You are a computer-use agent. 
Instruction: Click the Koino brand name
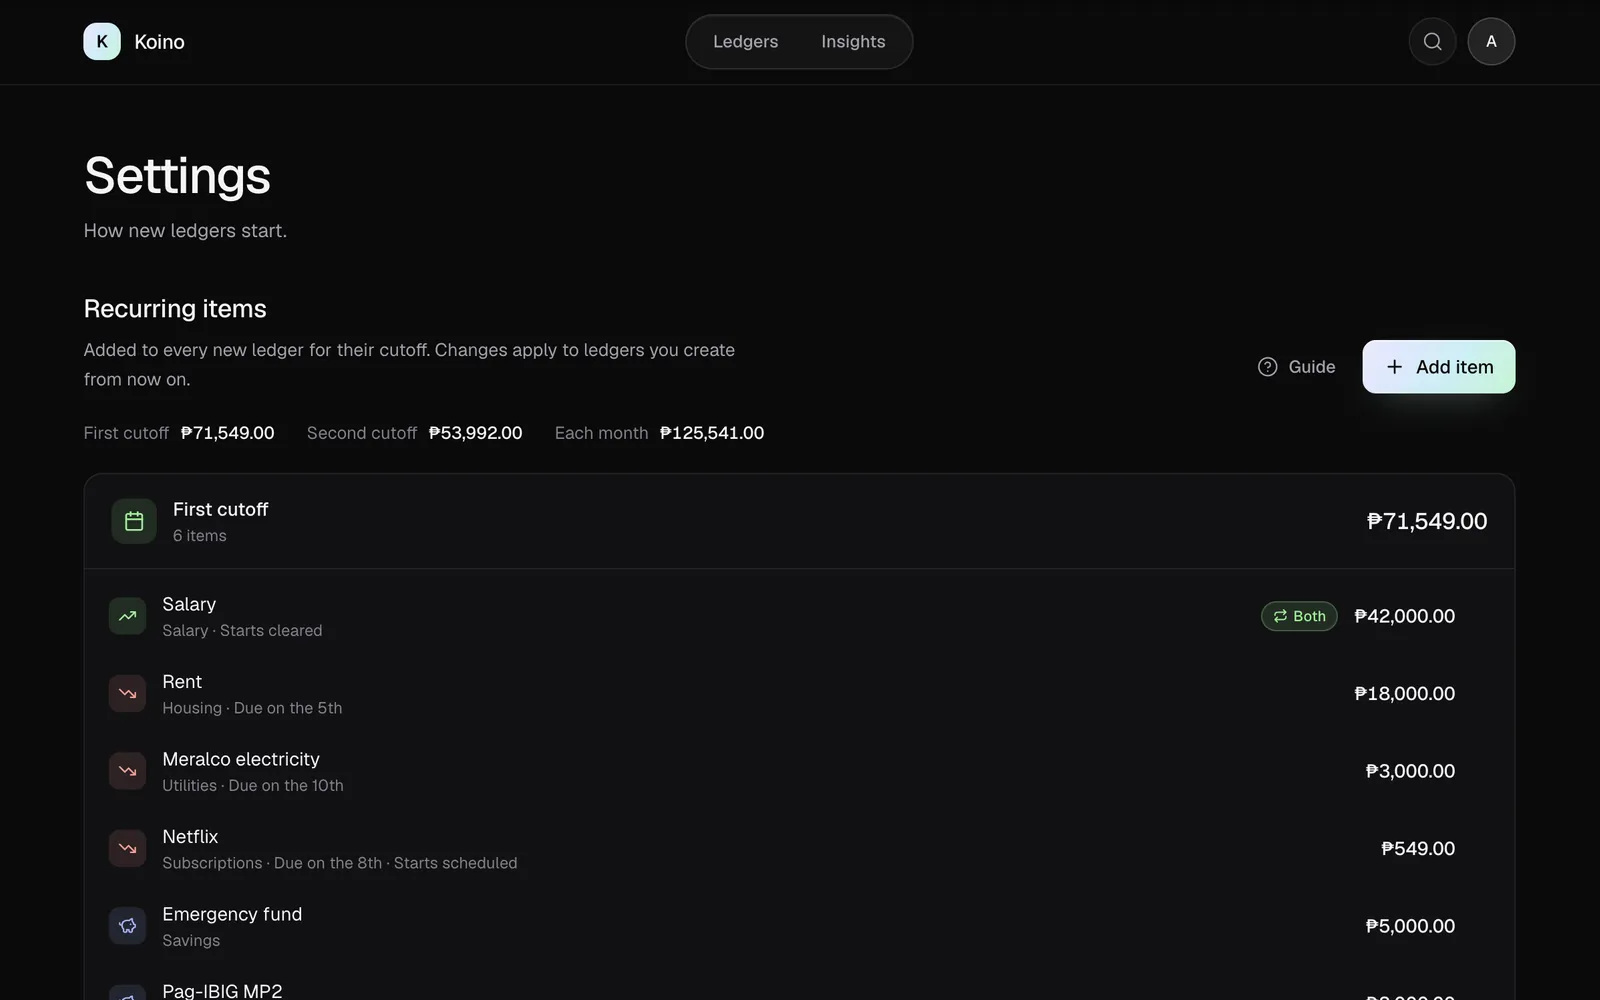(x=160, y=42)
